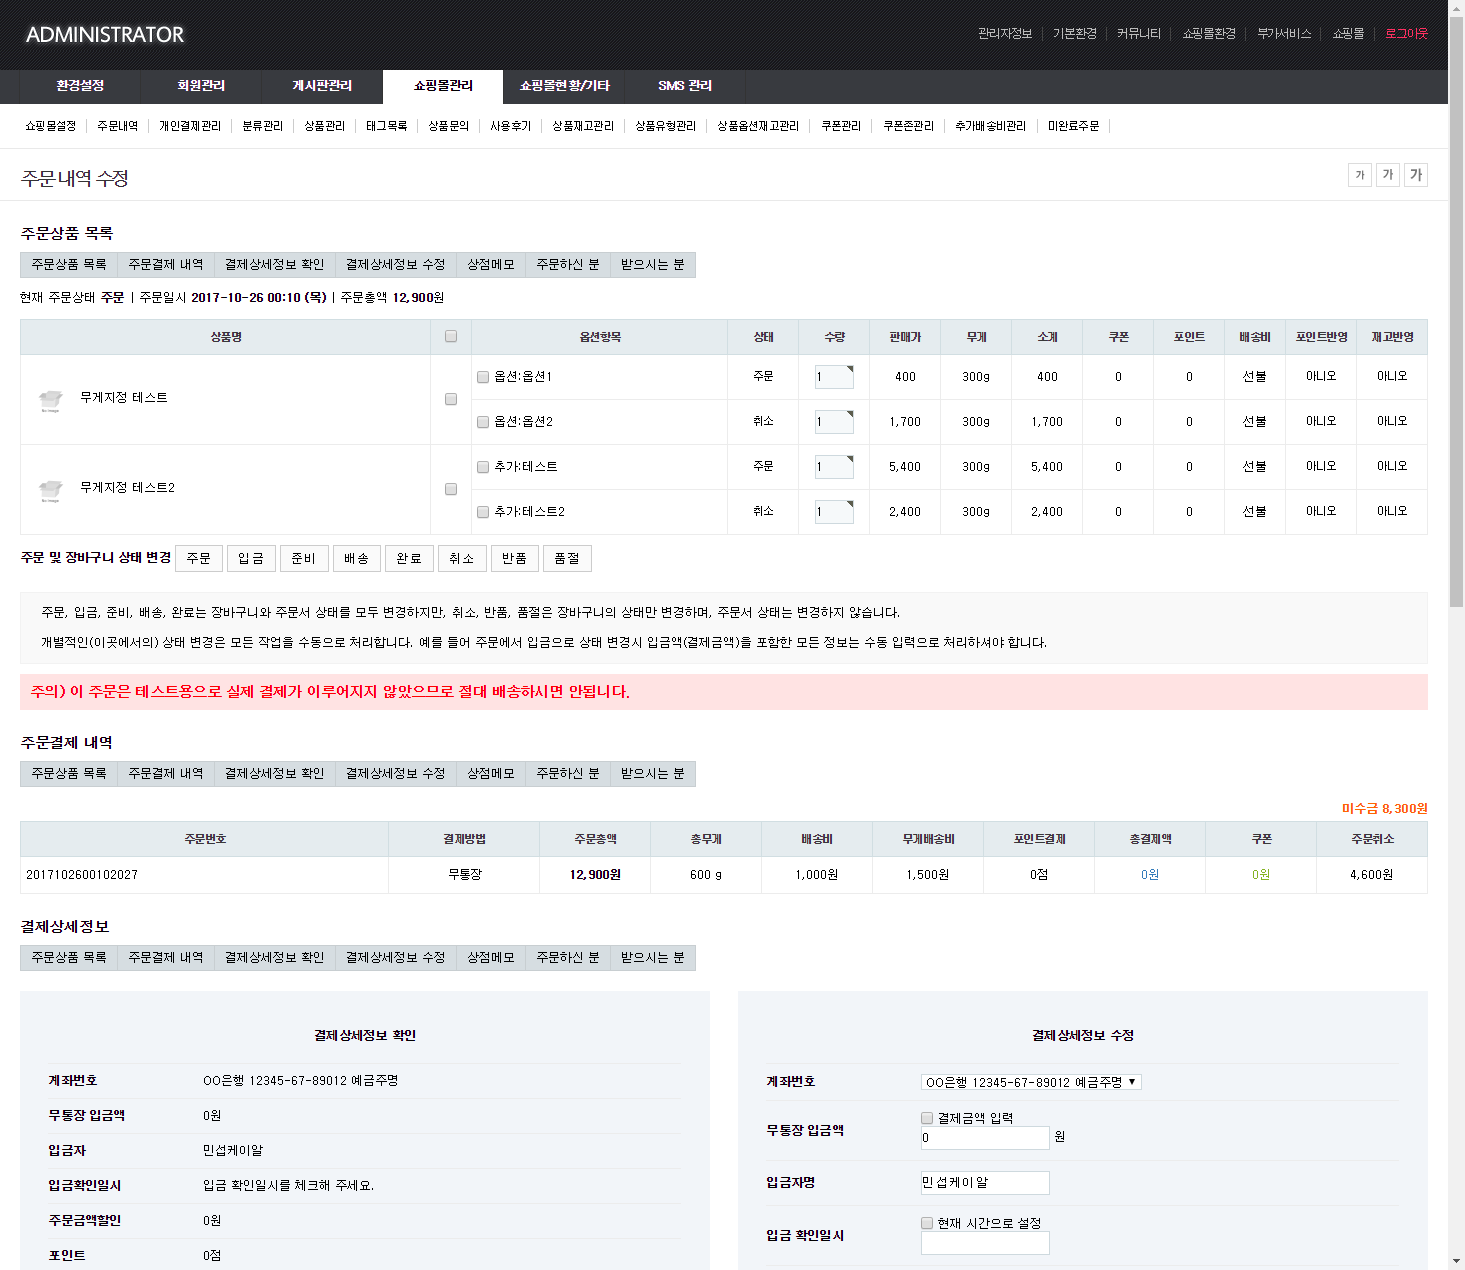The width and height of the screenshot is (1465, 1270).
Task: Click the 무게지정 테스트 product thumbnail
Action: click(50, 399)
